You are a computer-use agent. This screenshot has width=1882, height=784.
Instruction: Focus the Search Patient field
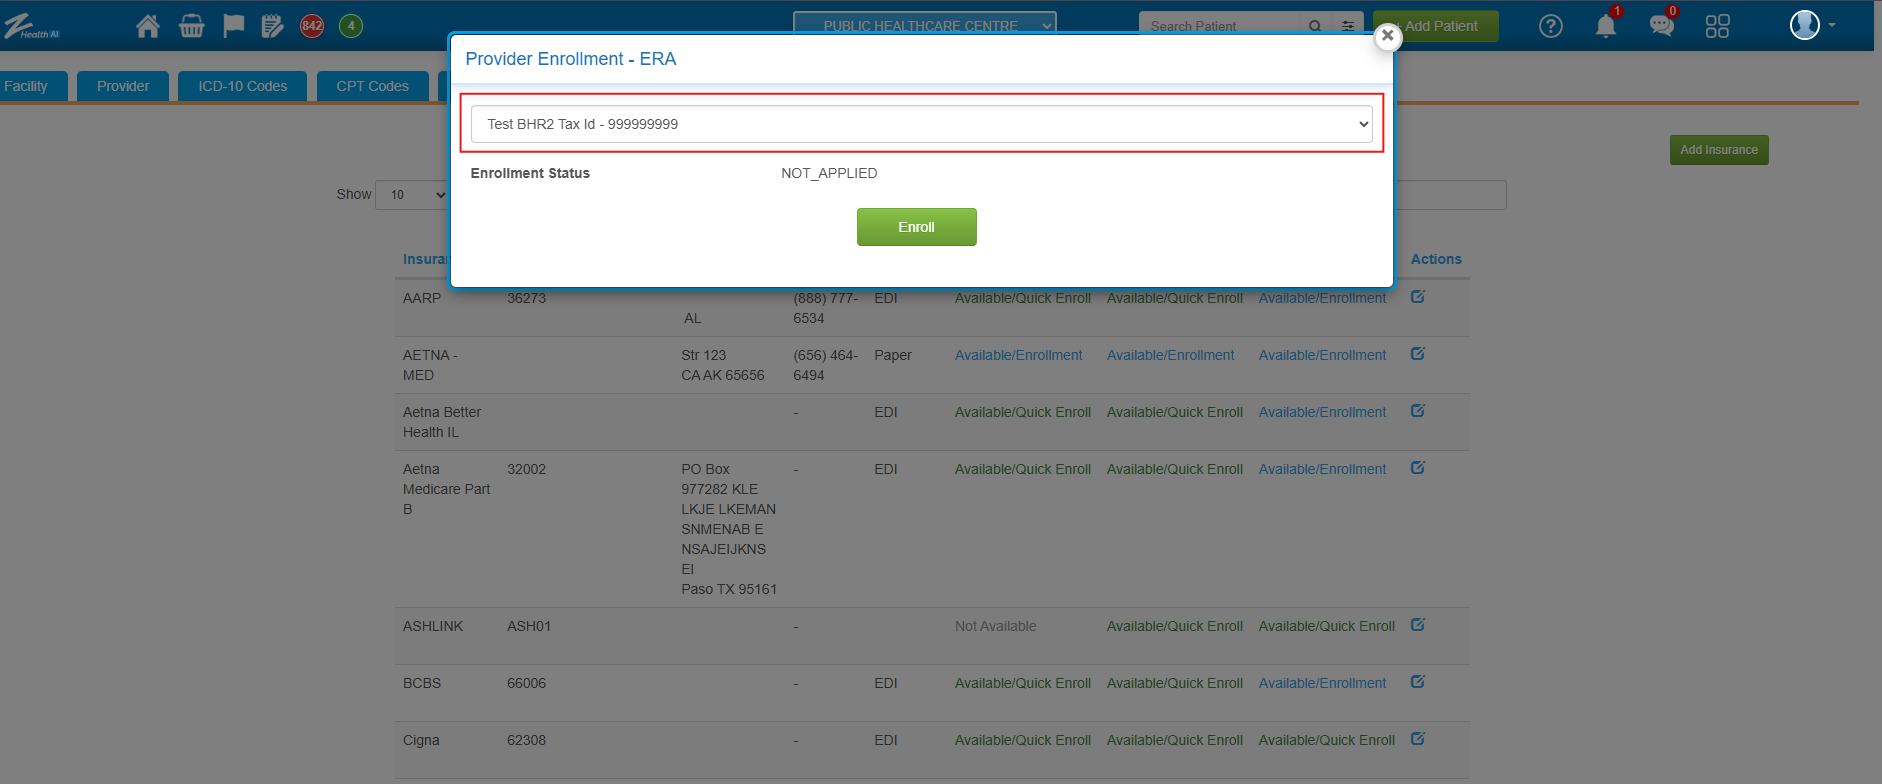(1220, 24)
